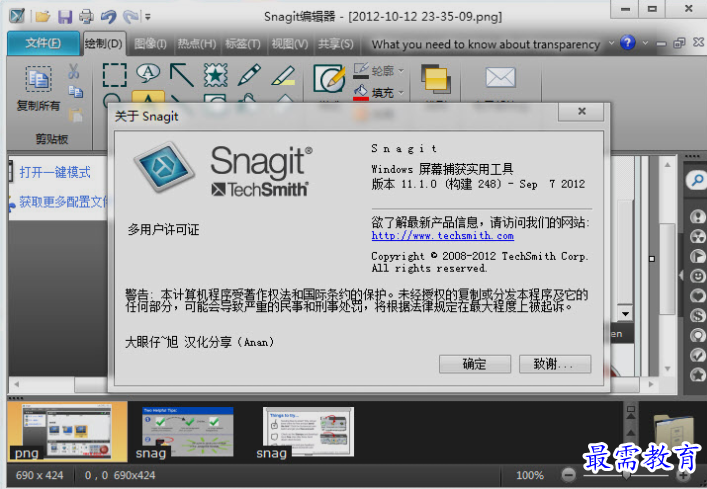Click the open folder quick-access icon
Viewport: 707px width, 489px height.
[42, 17]
